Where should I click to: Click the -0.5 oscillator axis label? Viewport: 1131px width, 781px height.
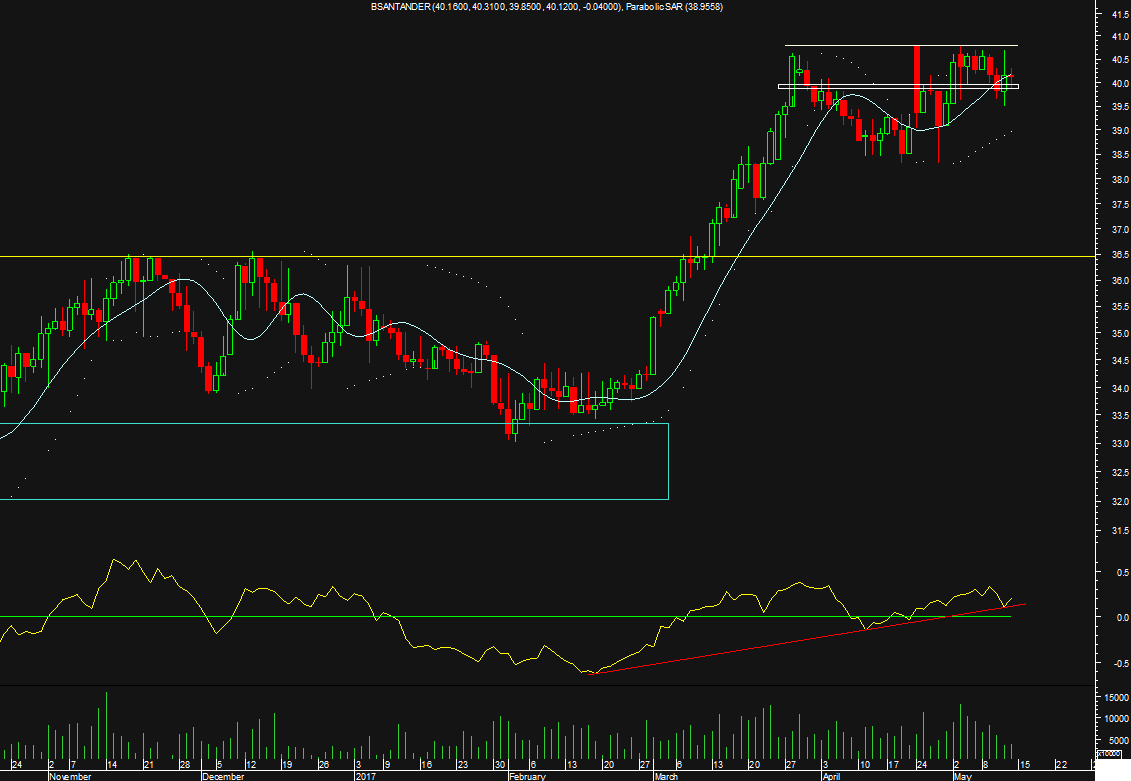(1122, 663)
